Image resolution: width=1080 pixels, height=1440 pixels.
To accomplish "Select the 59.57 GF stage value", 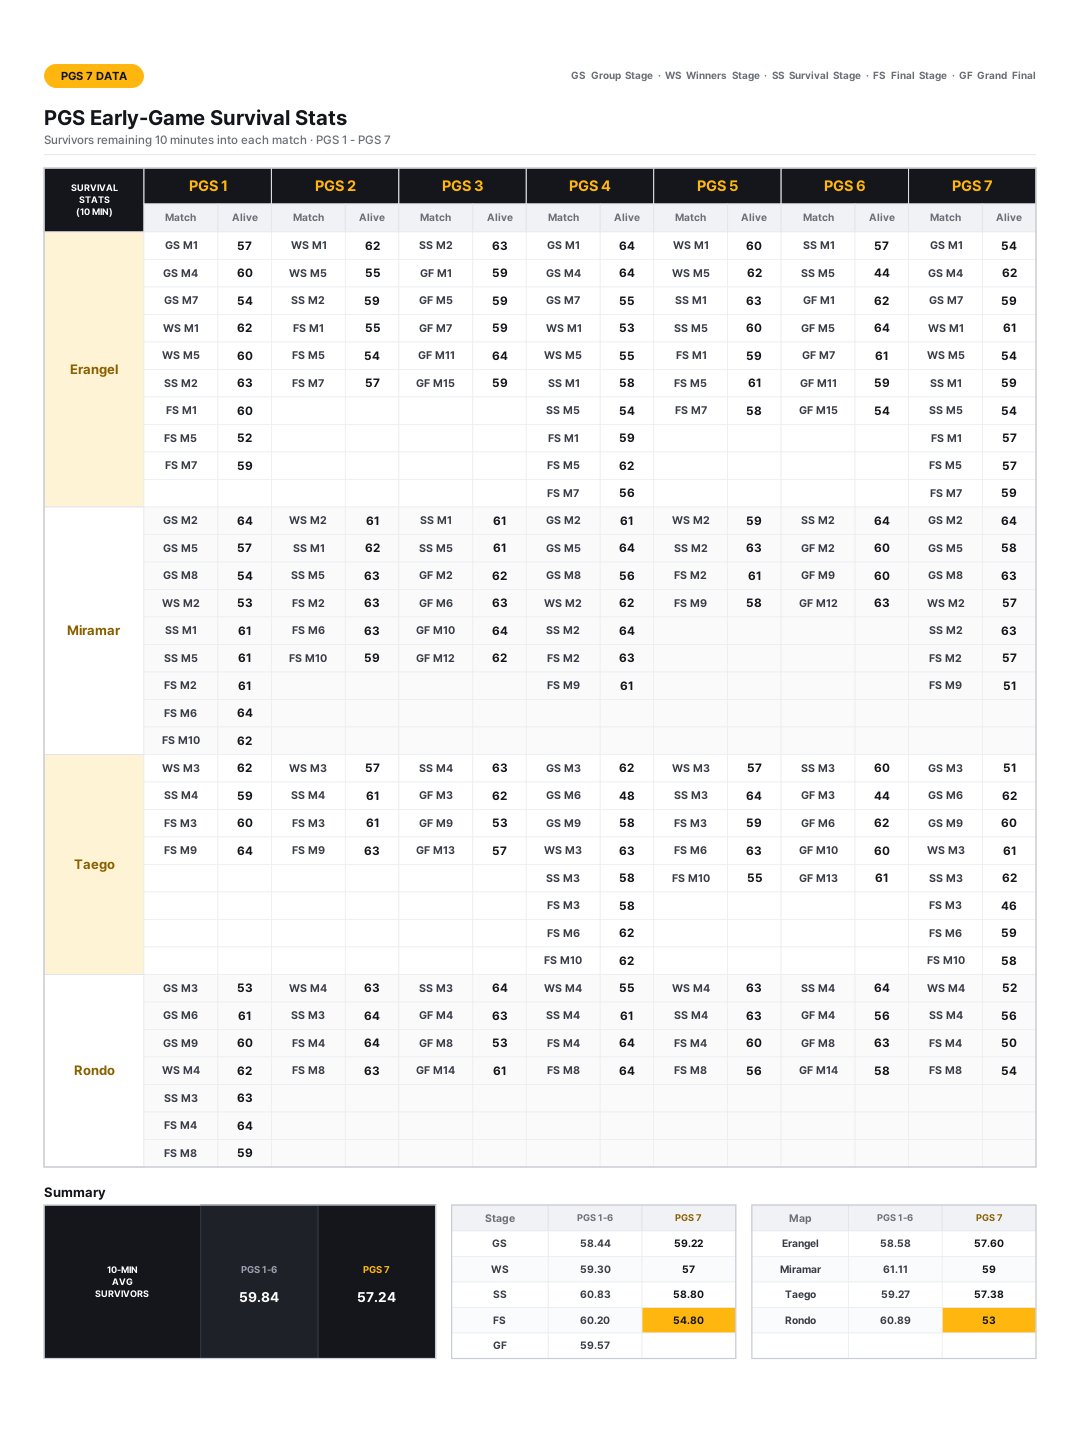I will [x=595, y=1345].
